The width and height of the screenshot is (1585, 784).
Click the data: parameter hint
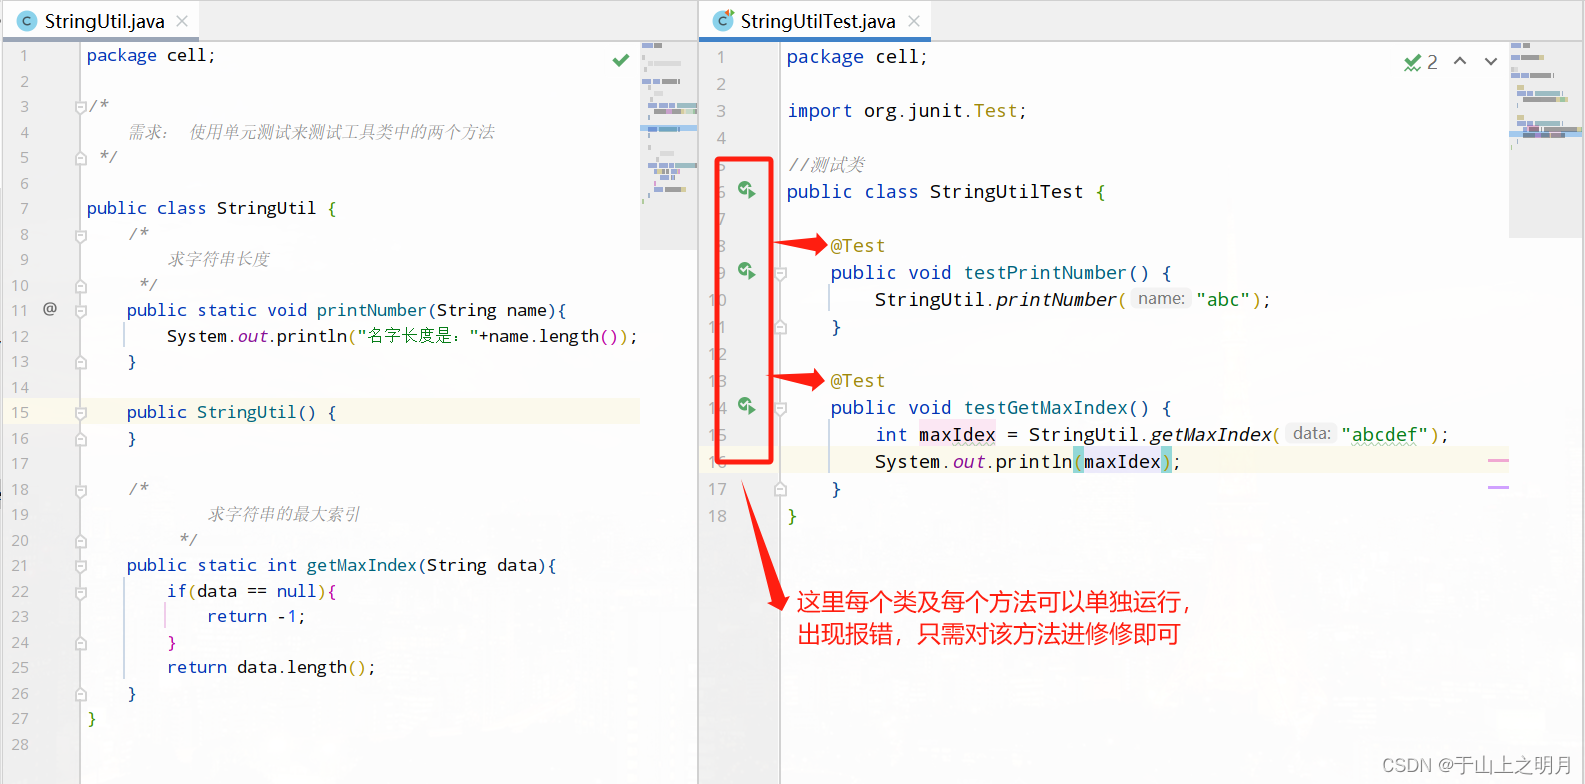pyautogui.click(x=1311, y=434)
